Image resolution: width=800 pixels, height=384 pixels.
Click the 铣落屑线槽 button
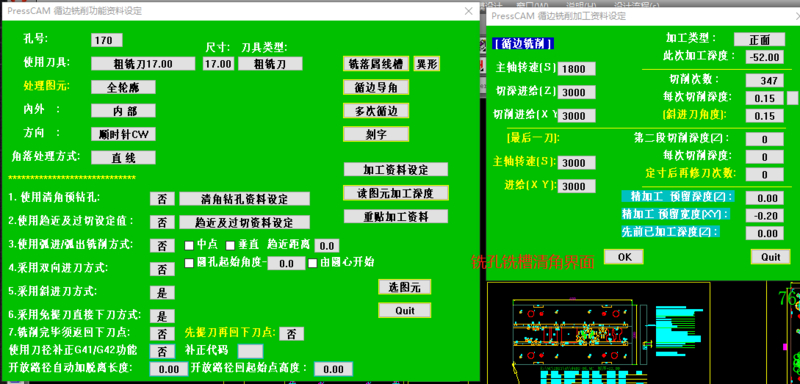(376, 64)
